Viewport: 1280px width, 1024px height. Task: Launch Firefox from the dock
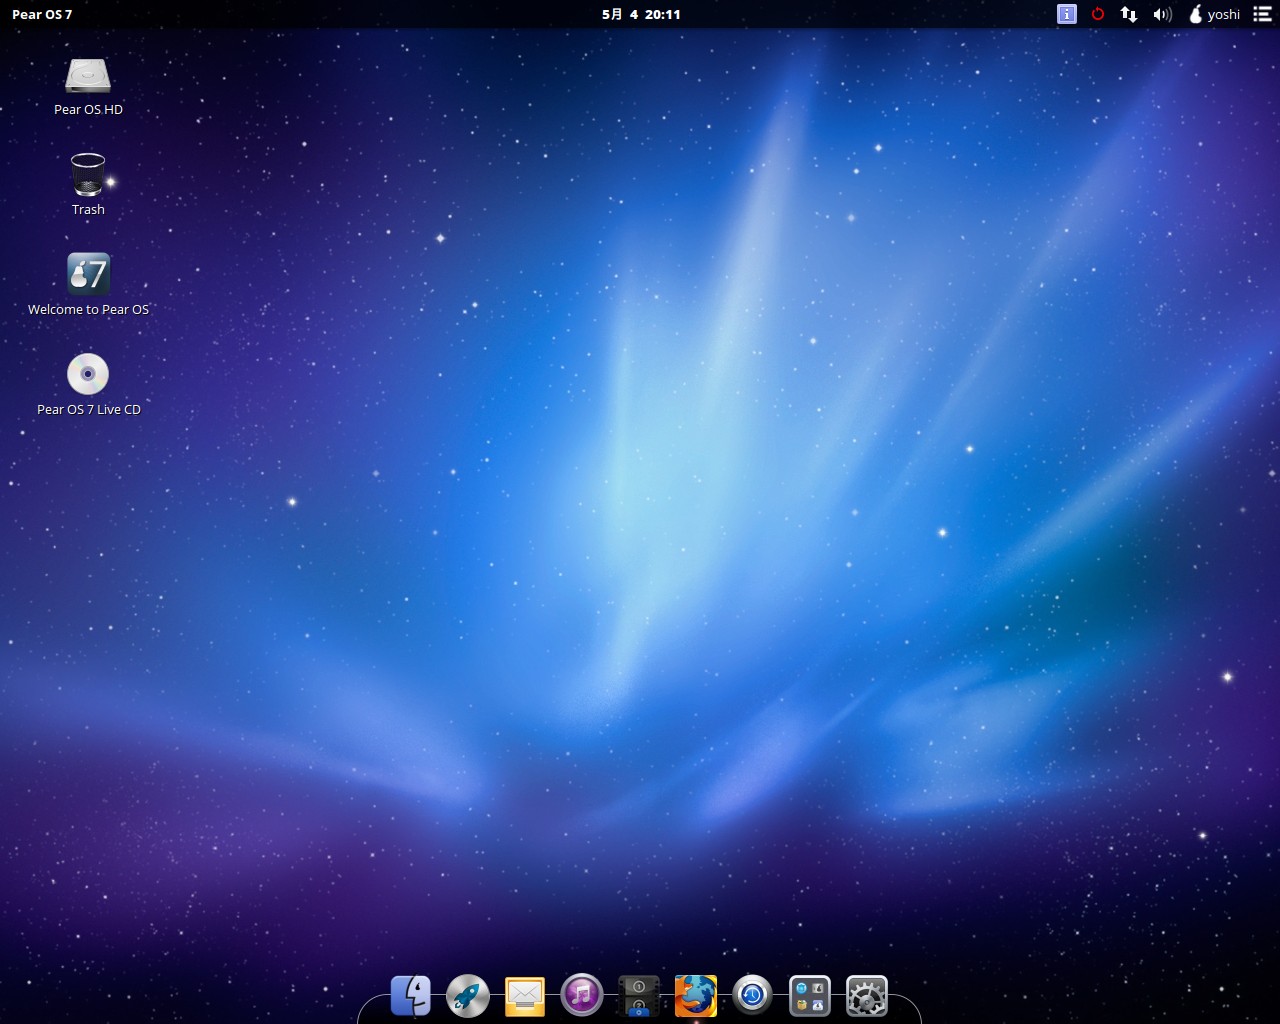[695, 996]
